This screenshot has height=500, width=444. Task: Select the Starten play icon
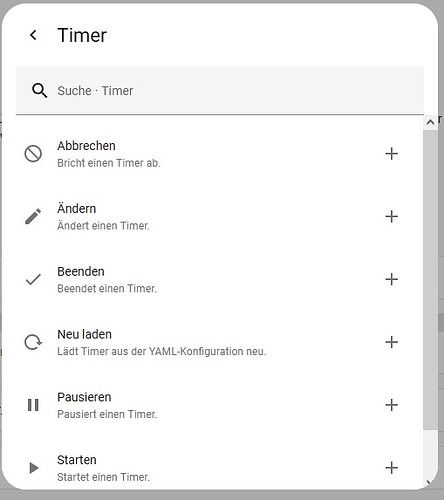coord(34,468)
